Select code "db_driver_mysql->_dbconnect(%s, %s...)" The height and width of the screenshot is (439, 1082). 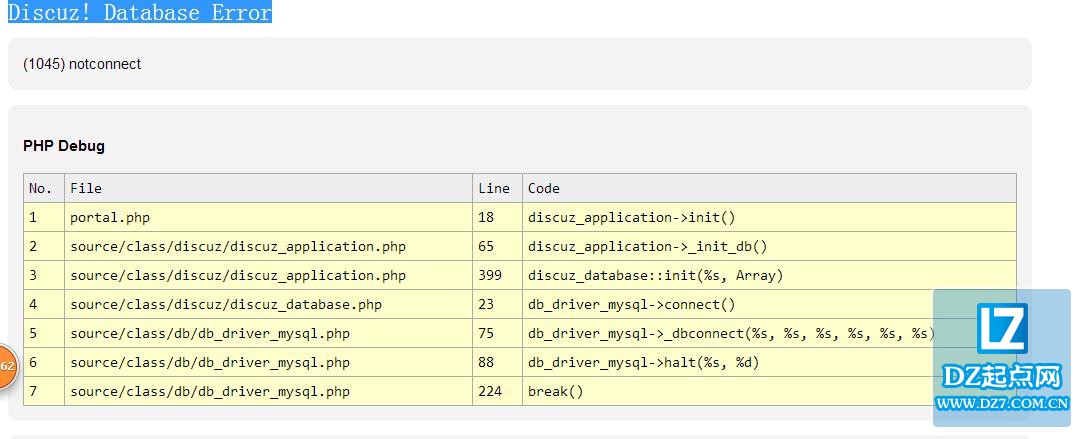[x=731, y=333]
